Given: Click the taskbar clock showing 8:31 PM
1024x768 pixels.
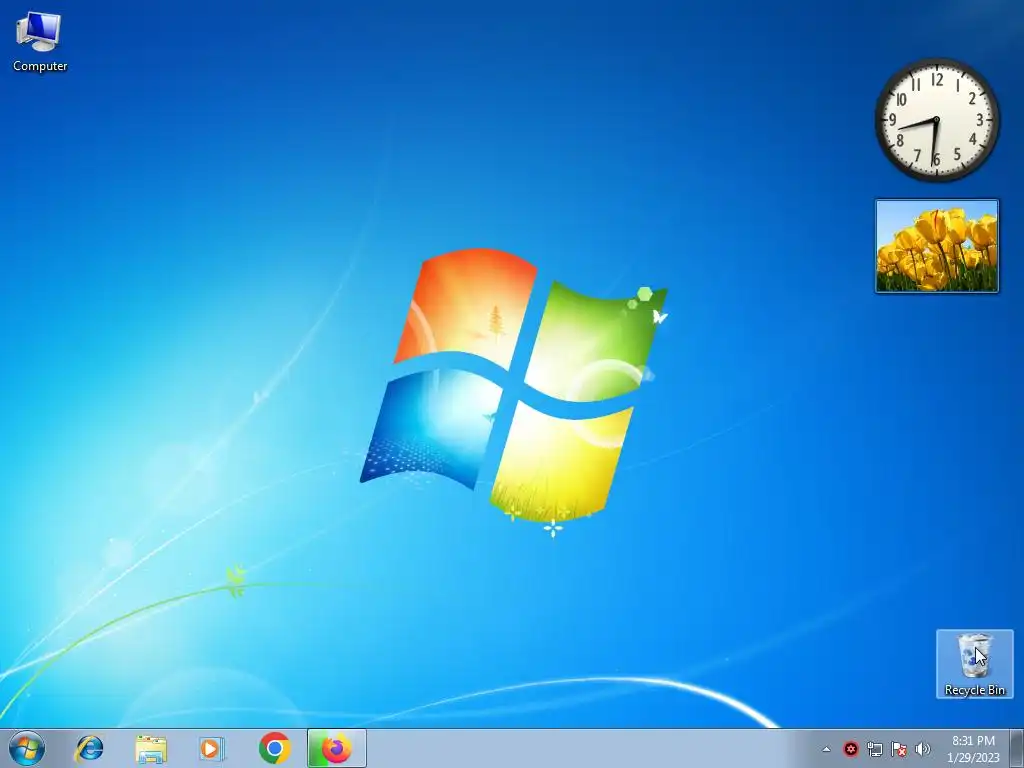Looking at the screenshot, I should 973,749.
